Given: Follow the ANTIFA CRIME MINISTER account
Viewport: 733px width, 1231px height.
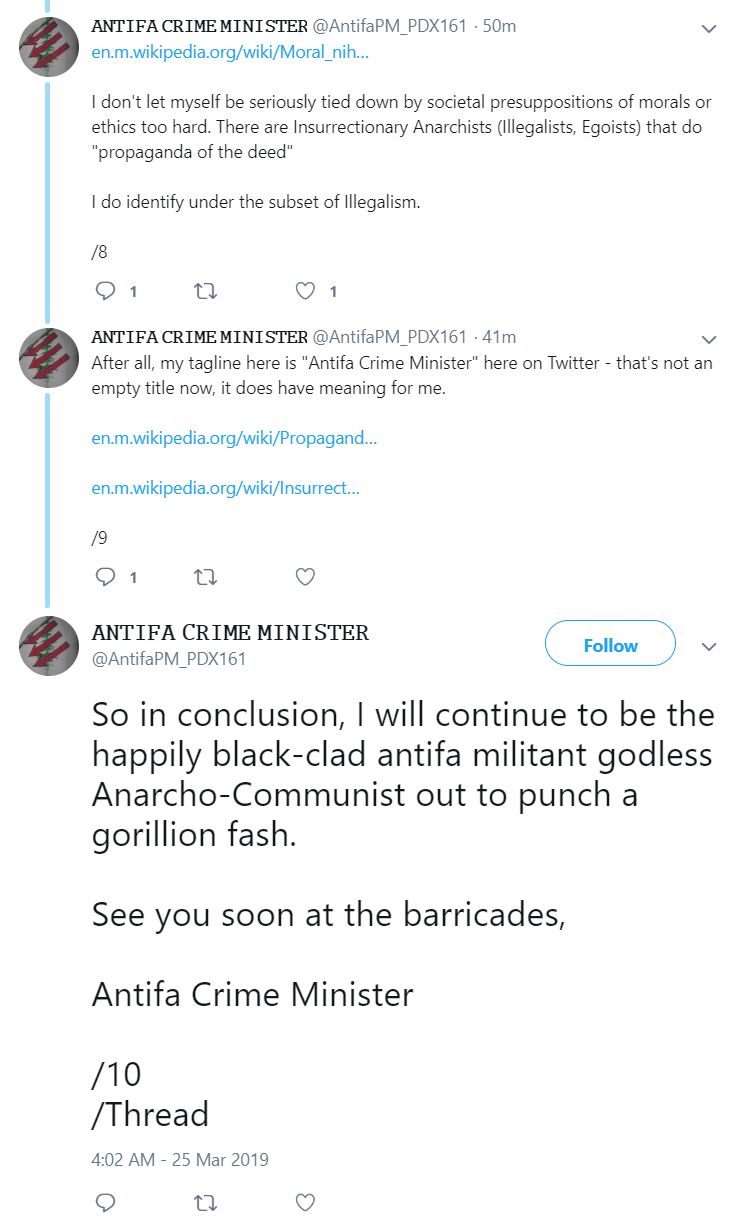Looking at the screenshot, I should pos(610,645).
